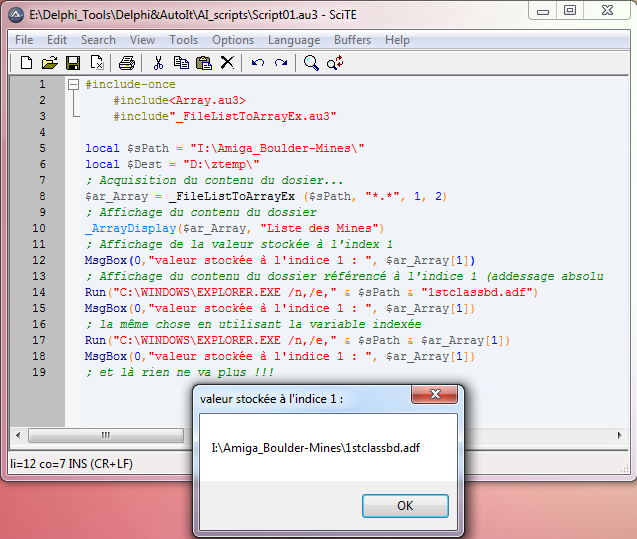The width and height of the screenshot is (637, 539).
Task: Close the SciTE editor window
Action: (607, 11)
